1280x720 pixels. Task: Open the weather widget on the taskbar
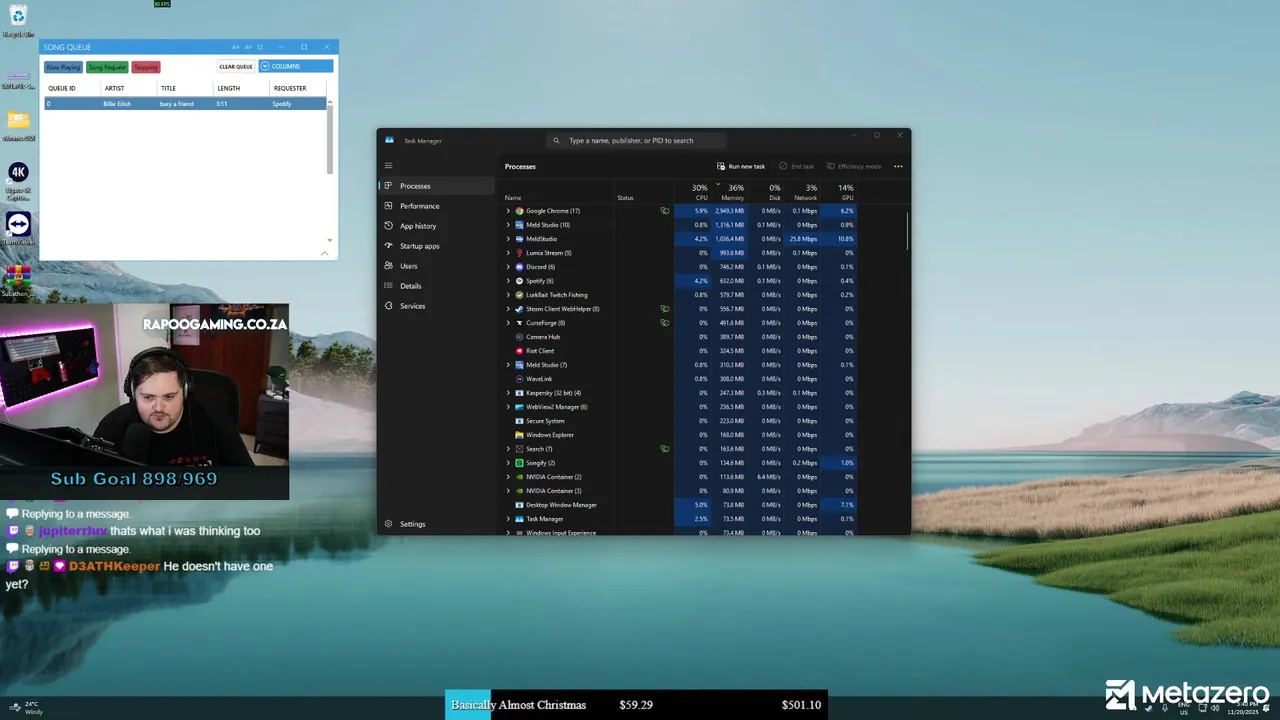[x=26, y=708]
